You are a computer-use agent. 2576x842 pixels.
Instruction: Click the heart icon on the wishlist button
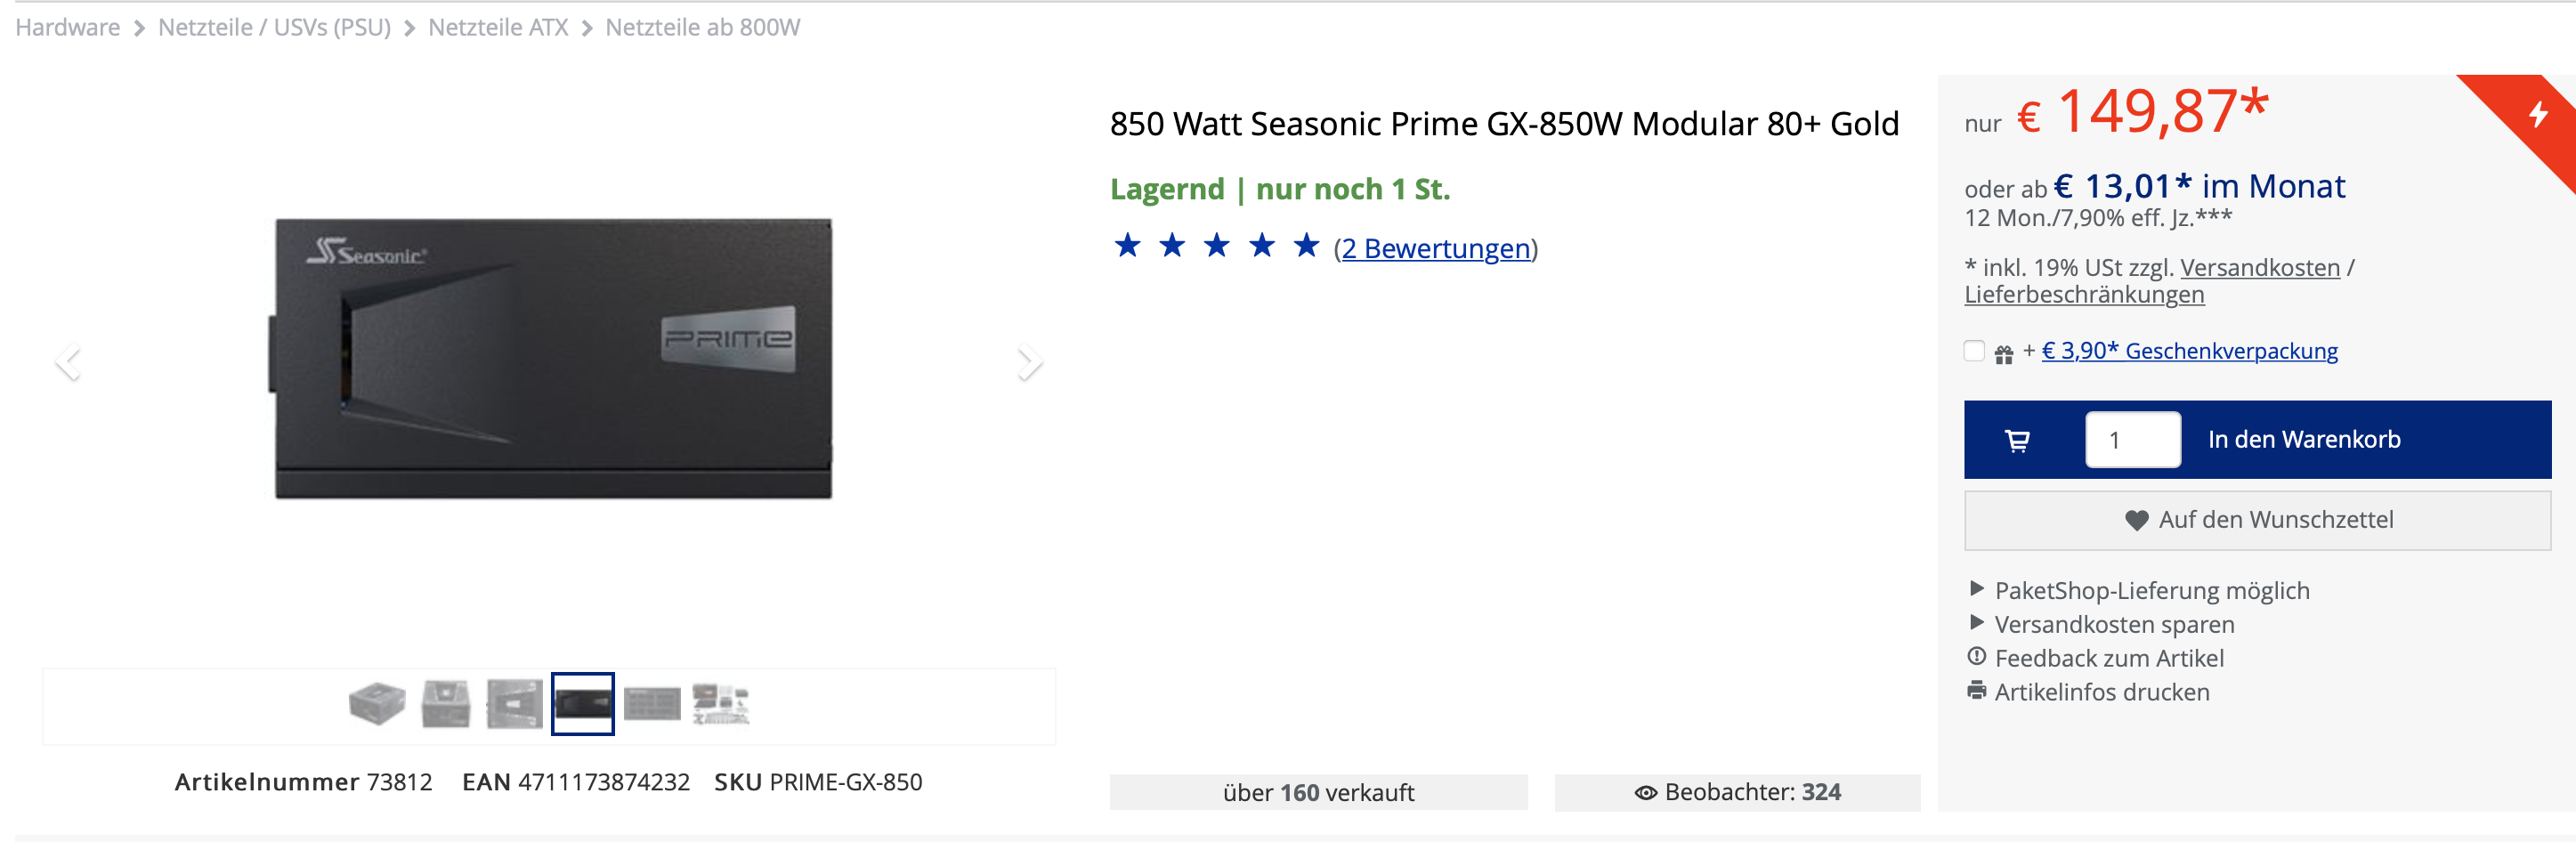(2136, 520)
